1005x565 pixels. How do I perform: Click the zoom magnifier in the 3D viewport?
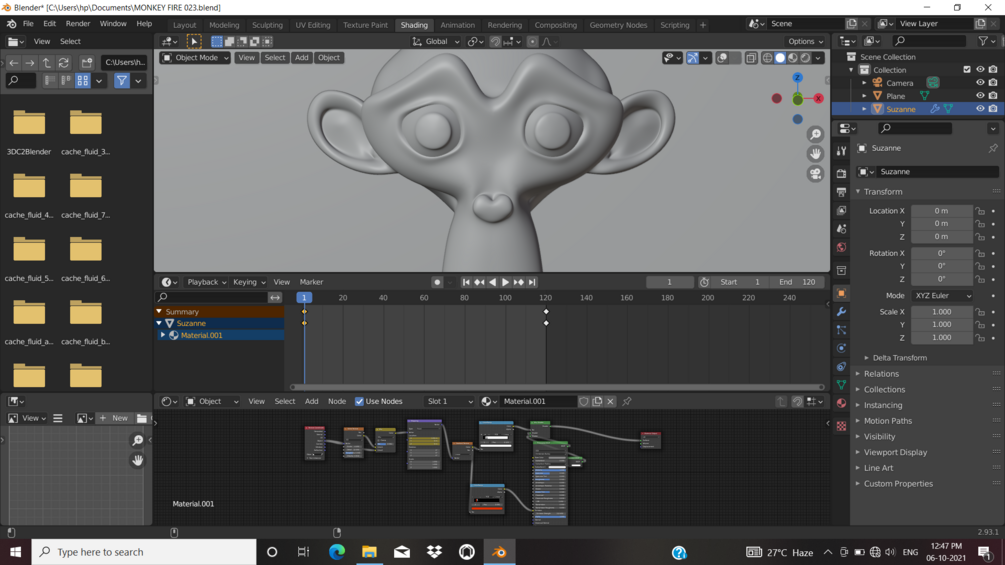815,135
